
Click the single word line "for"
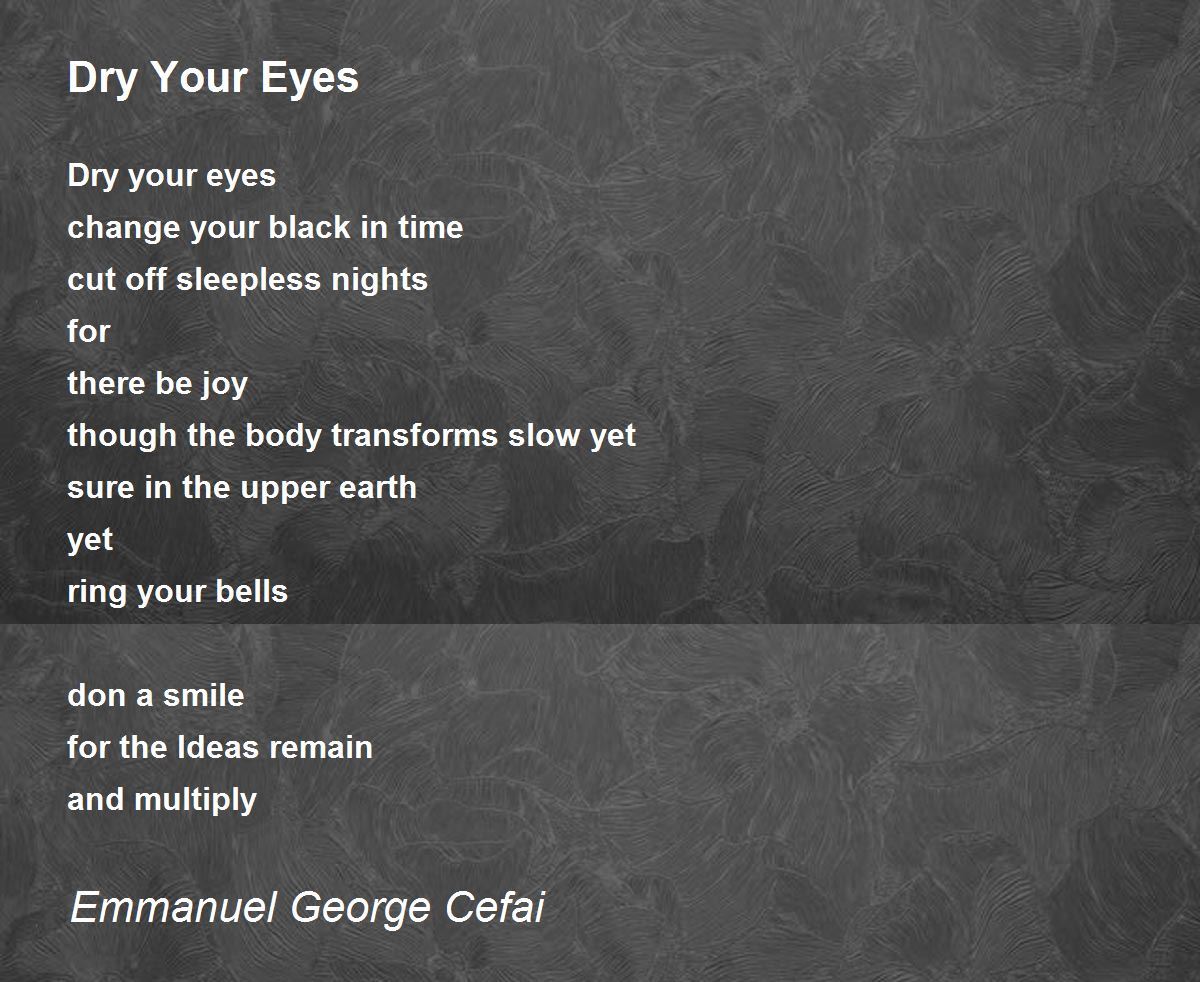(89, 331)
